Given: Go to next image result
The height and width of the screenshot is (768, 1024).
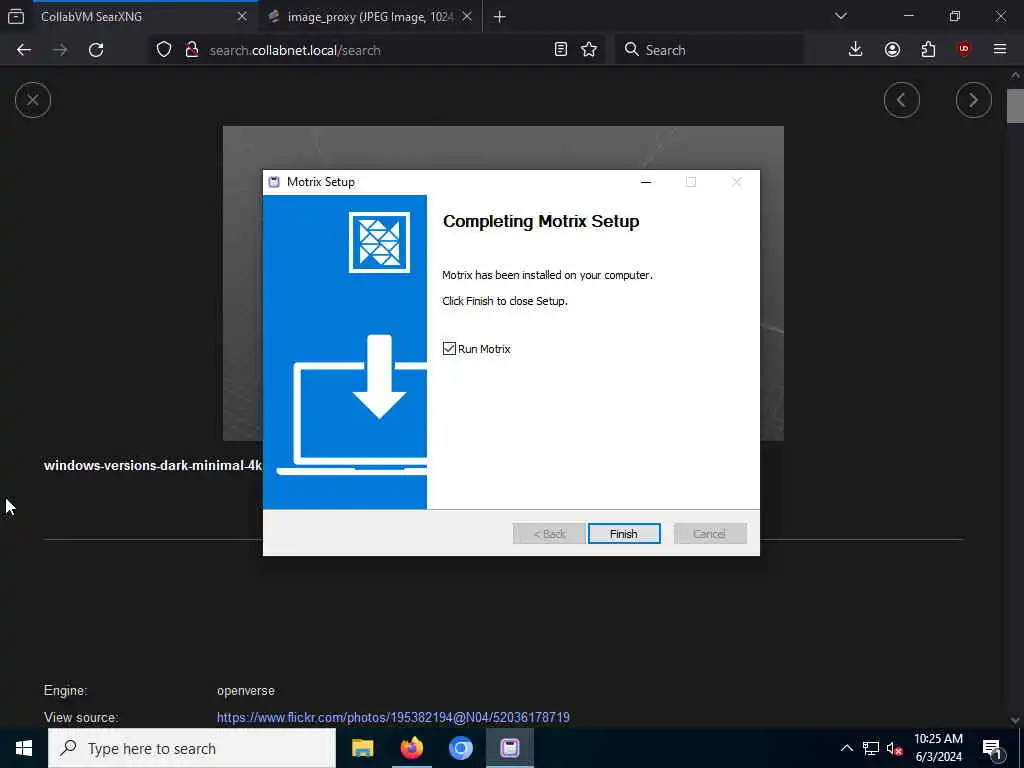Looking at the screenshot, I should point(973,100).
